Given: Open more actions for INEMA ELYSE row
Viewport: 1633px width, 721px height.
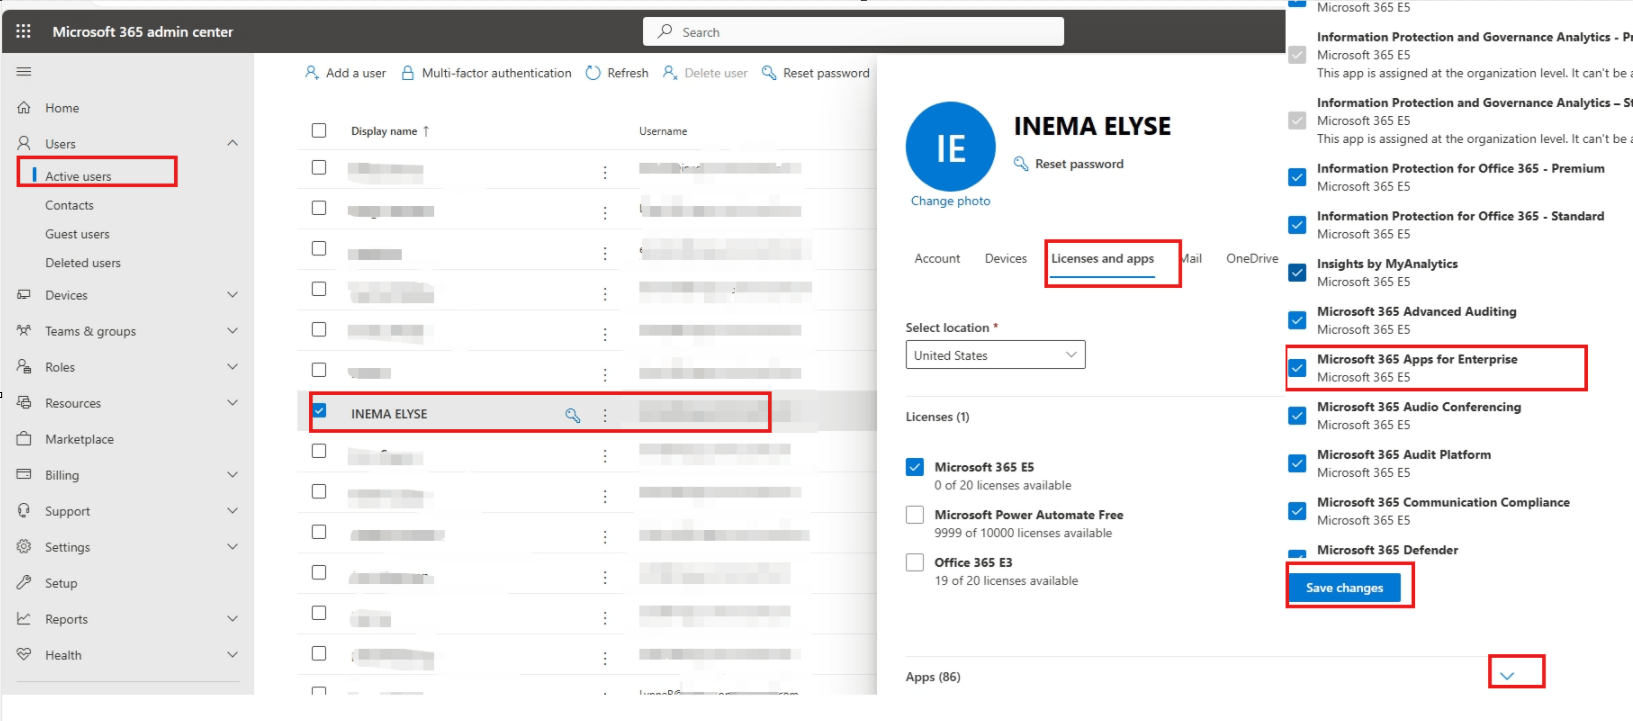Looking at the screenshot, I should [605, 415].
